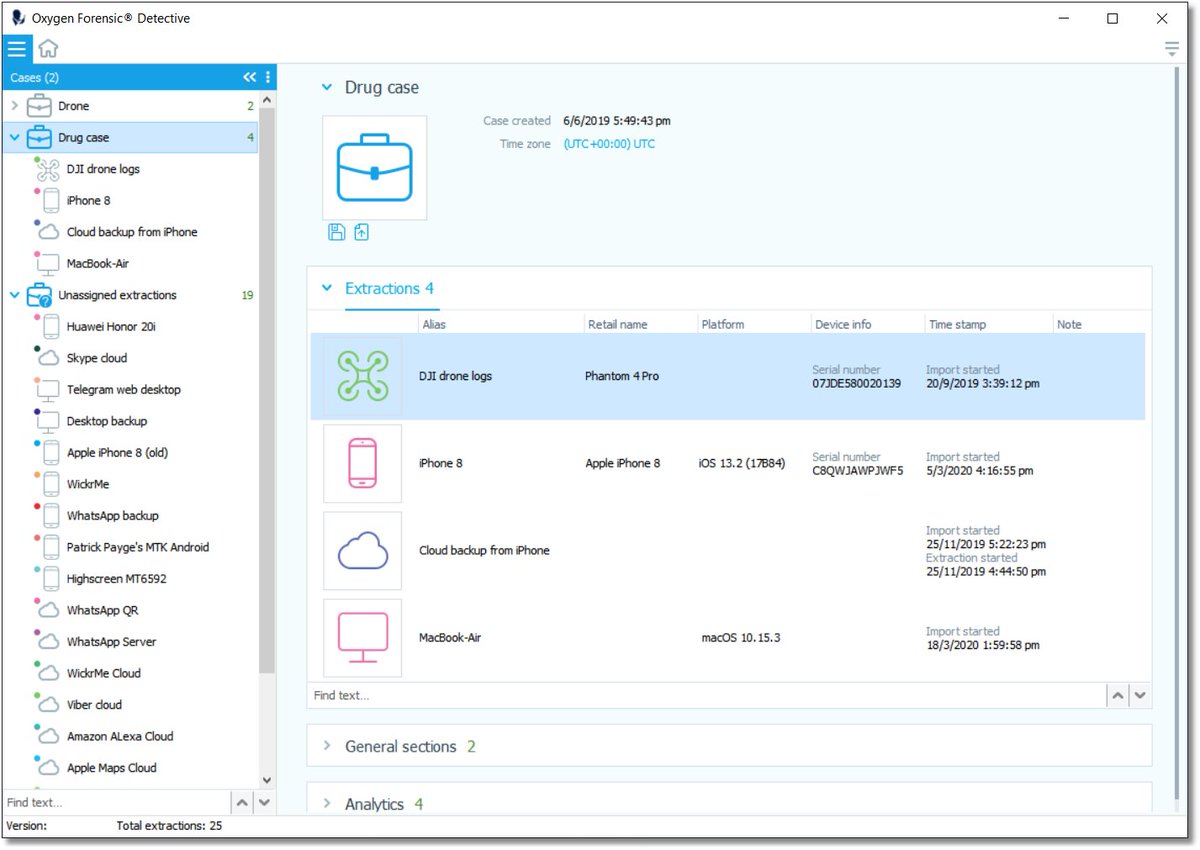Select WickrMe Cloud in tree
Viewport: 1200px width, 850px height.
coord(104,674)
